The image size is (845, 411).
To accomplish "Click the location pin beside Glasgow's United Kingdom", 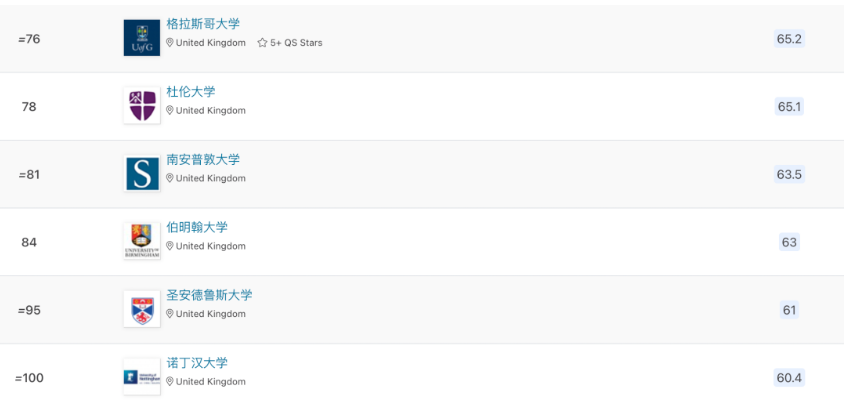I will point(170,43).
